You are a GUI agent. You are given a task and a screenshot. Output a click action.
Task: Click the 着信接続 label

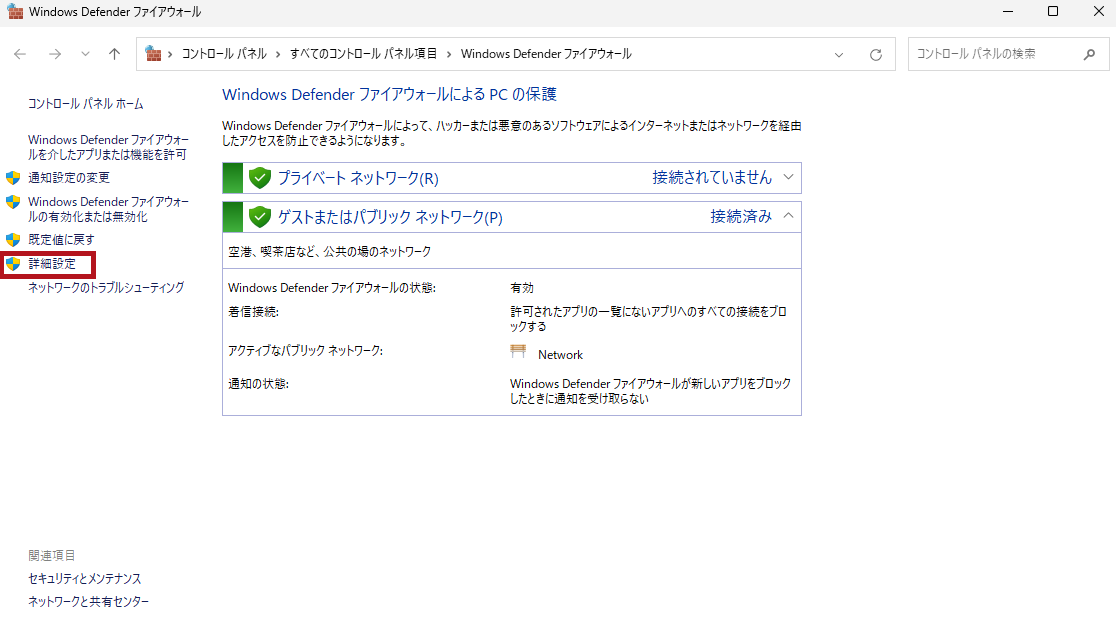pos(253,312)
